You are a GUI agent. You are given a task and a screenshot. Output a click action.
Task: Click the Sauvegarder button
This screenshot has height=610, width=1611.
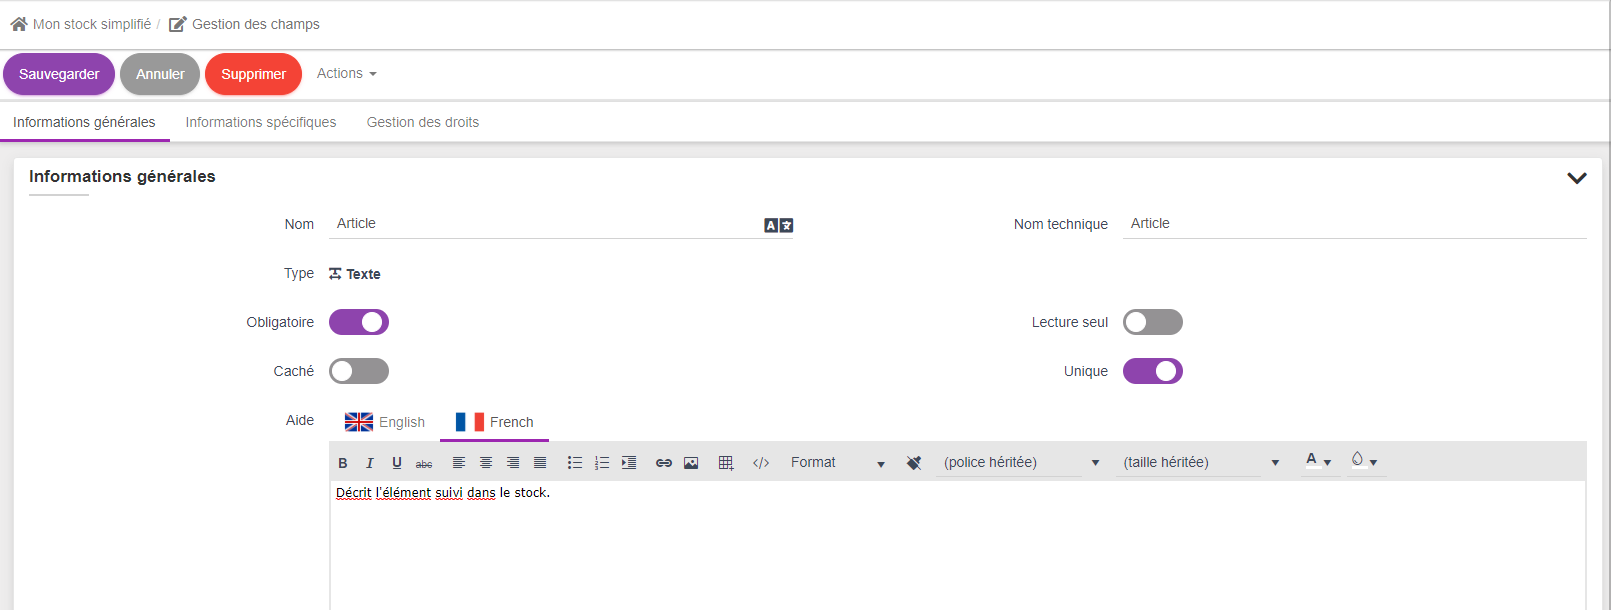pos(59,74)
